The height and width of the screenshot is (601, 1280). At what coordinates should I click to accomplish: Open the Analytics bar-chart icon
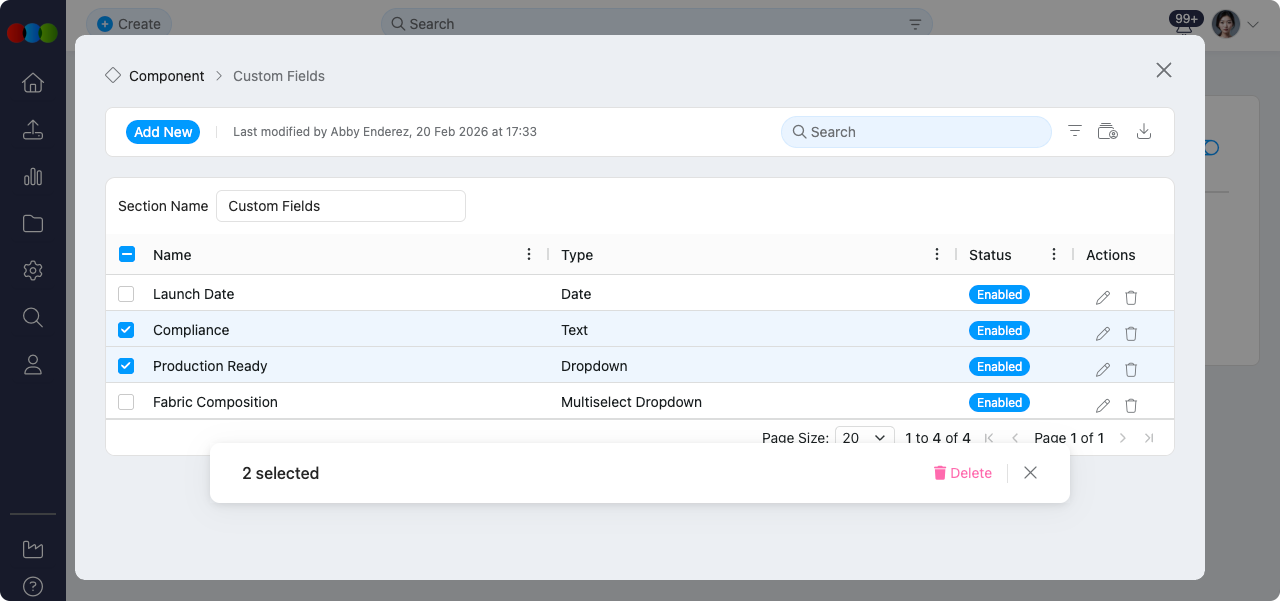click(32, 176)
